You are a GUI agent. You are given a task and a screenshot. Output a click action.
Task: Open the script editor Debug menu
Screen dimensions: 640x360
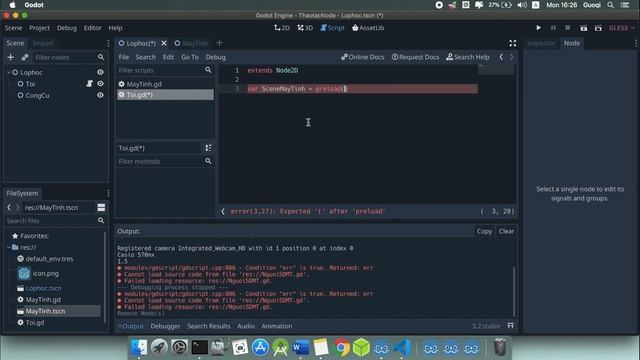(x=216, y=57)
